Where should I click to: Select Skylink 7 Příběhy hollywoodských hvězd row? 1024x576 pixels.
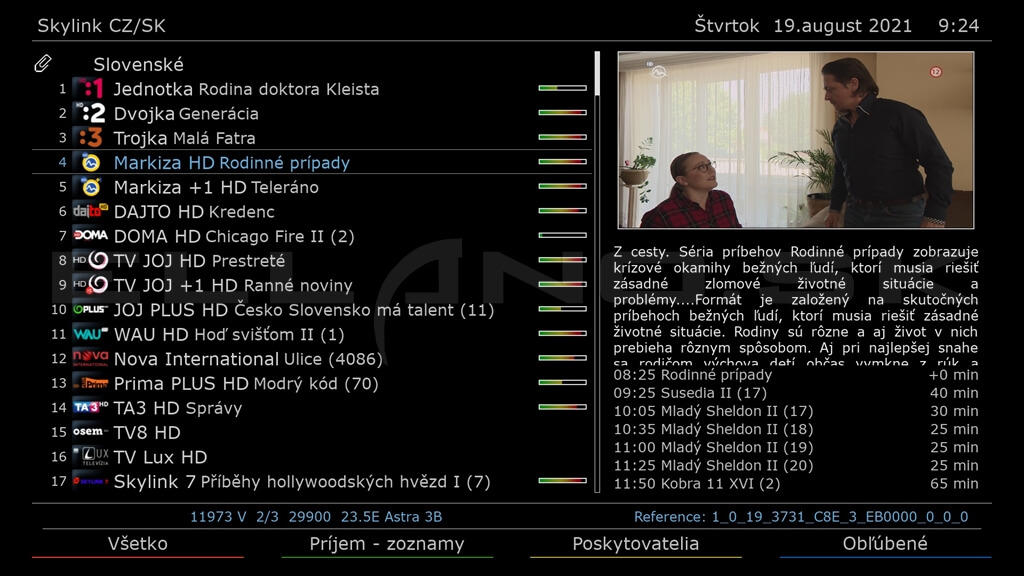(312, 481)
